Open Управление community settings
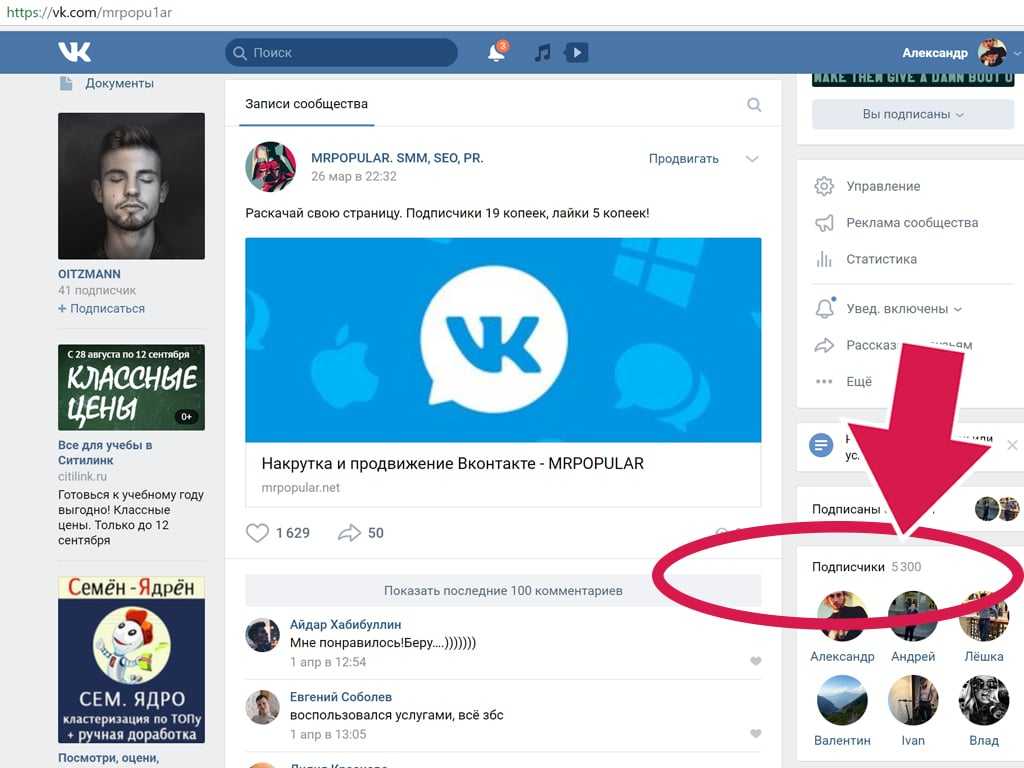Viewport: 1024px width, 768px height. 883,186
